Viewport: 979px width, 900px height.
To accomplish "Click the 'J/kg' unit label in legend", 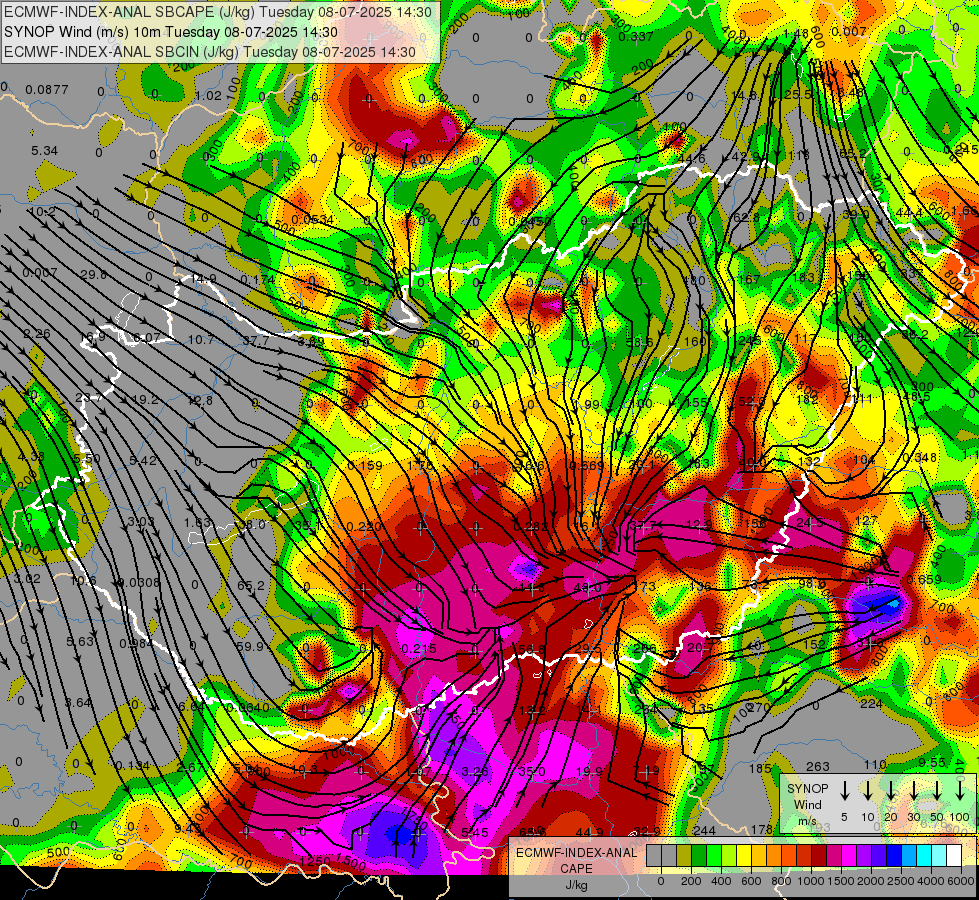I will (576, 885).
